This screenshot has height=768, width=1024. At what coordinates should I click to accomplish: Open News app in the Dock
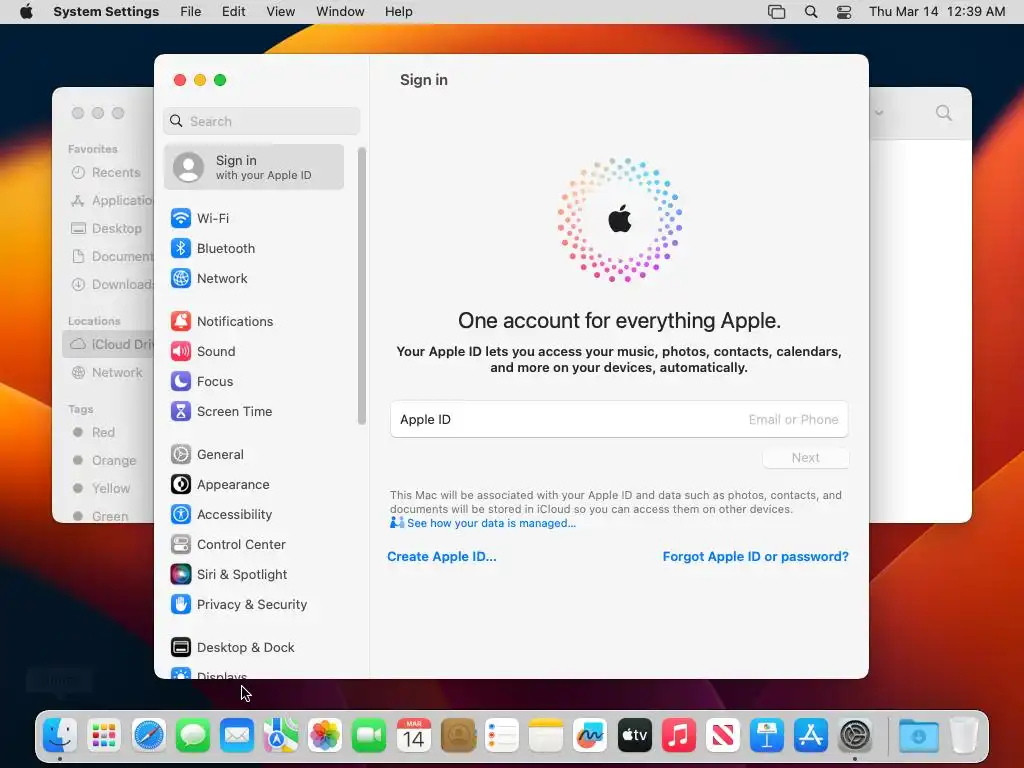(x=723, y=735)
